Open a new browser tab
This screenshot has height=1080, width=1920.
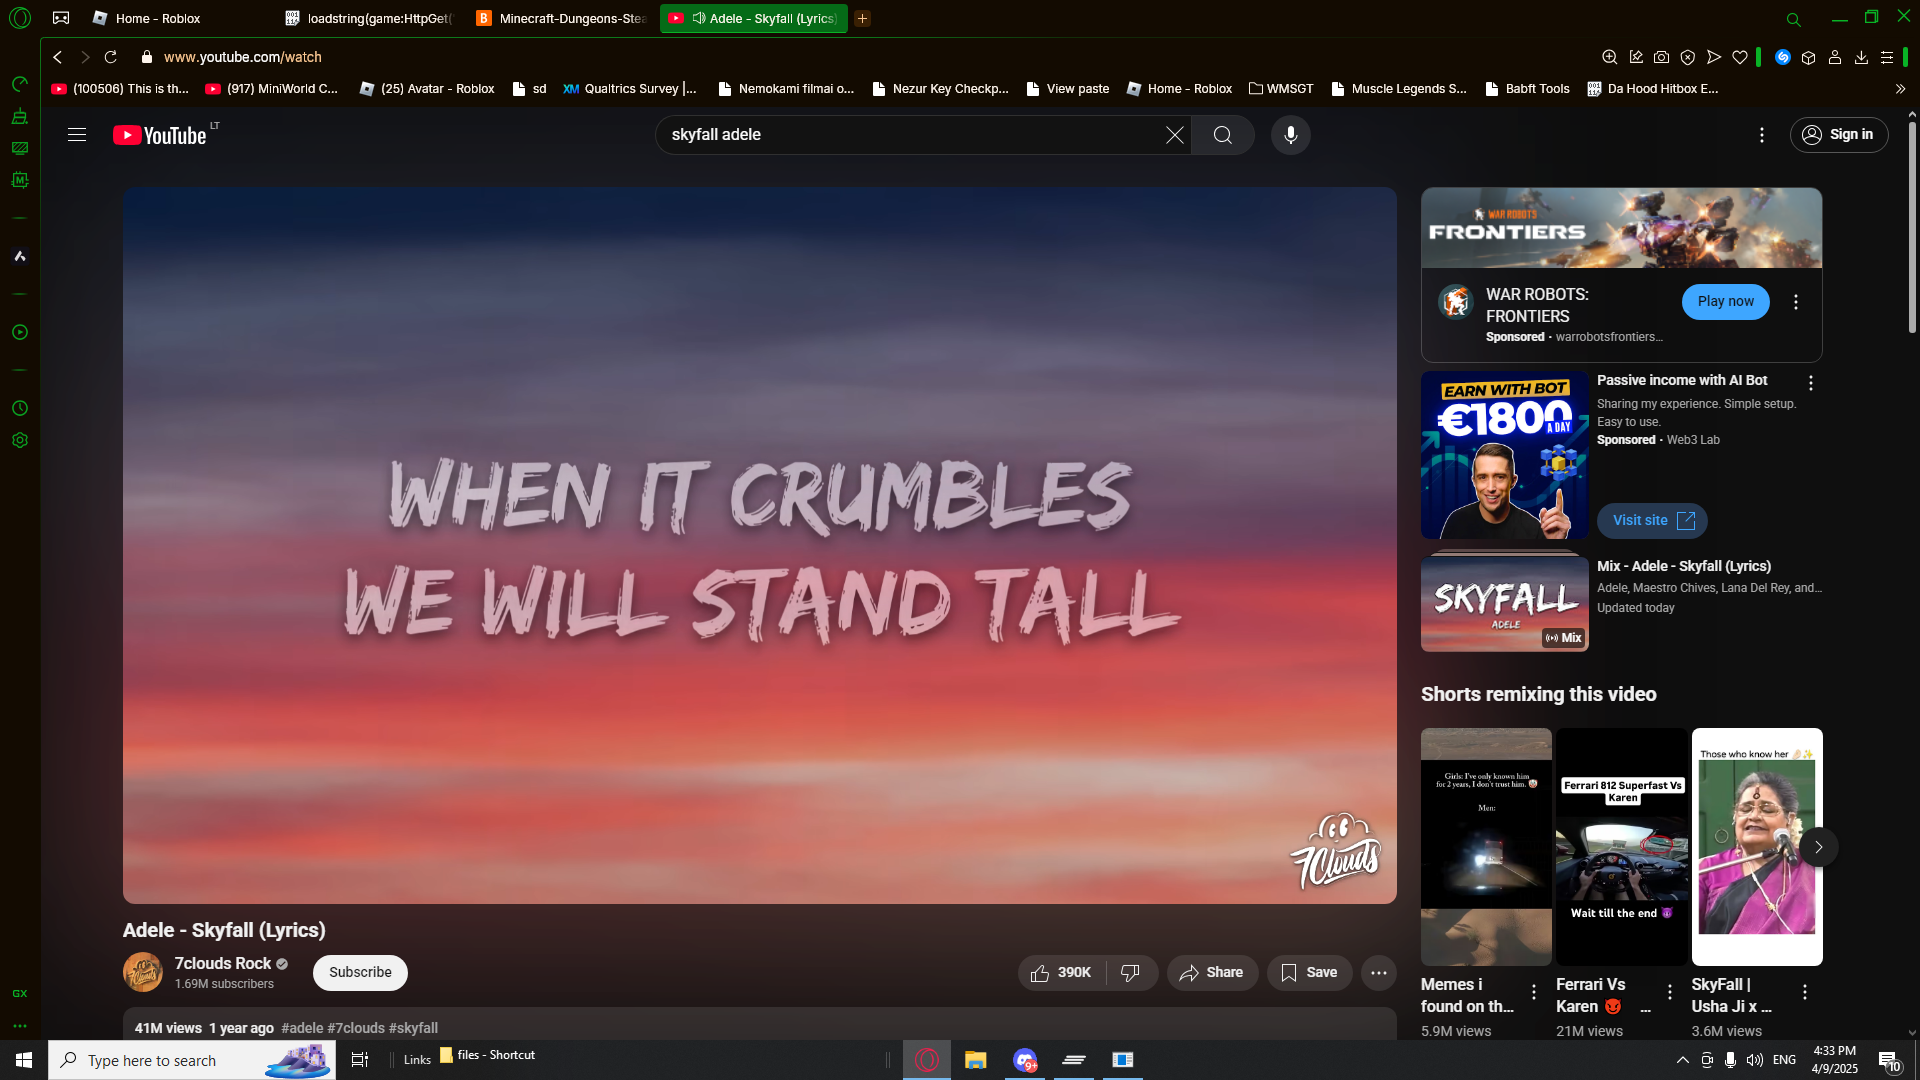862,18
